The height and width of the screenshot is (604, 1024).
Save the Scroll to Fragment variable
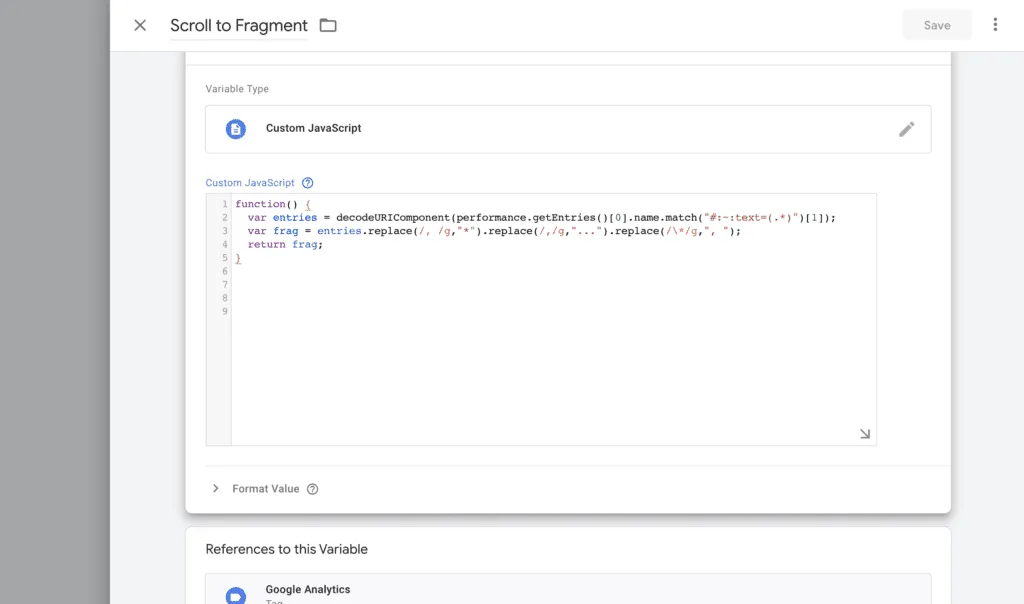[x=936, y=25]
